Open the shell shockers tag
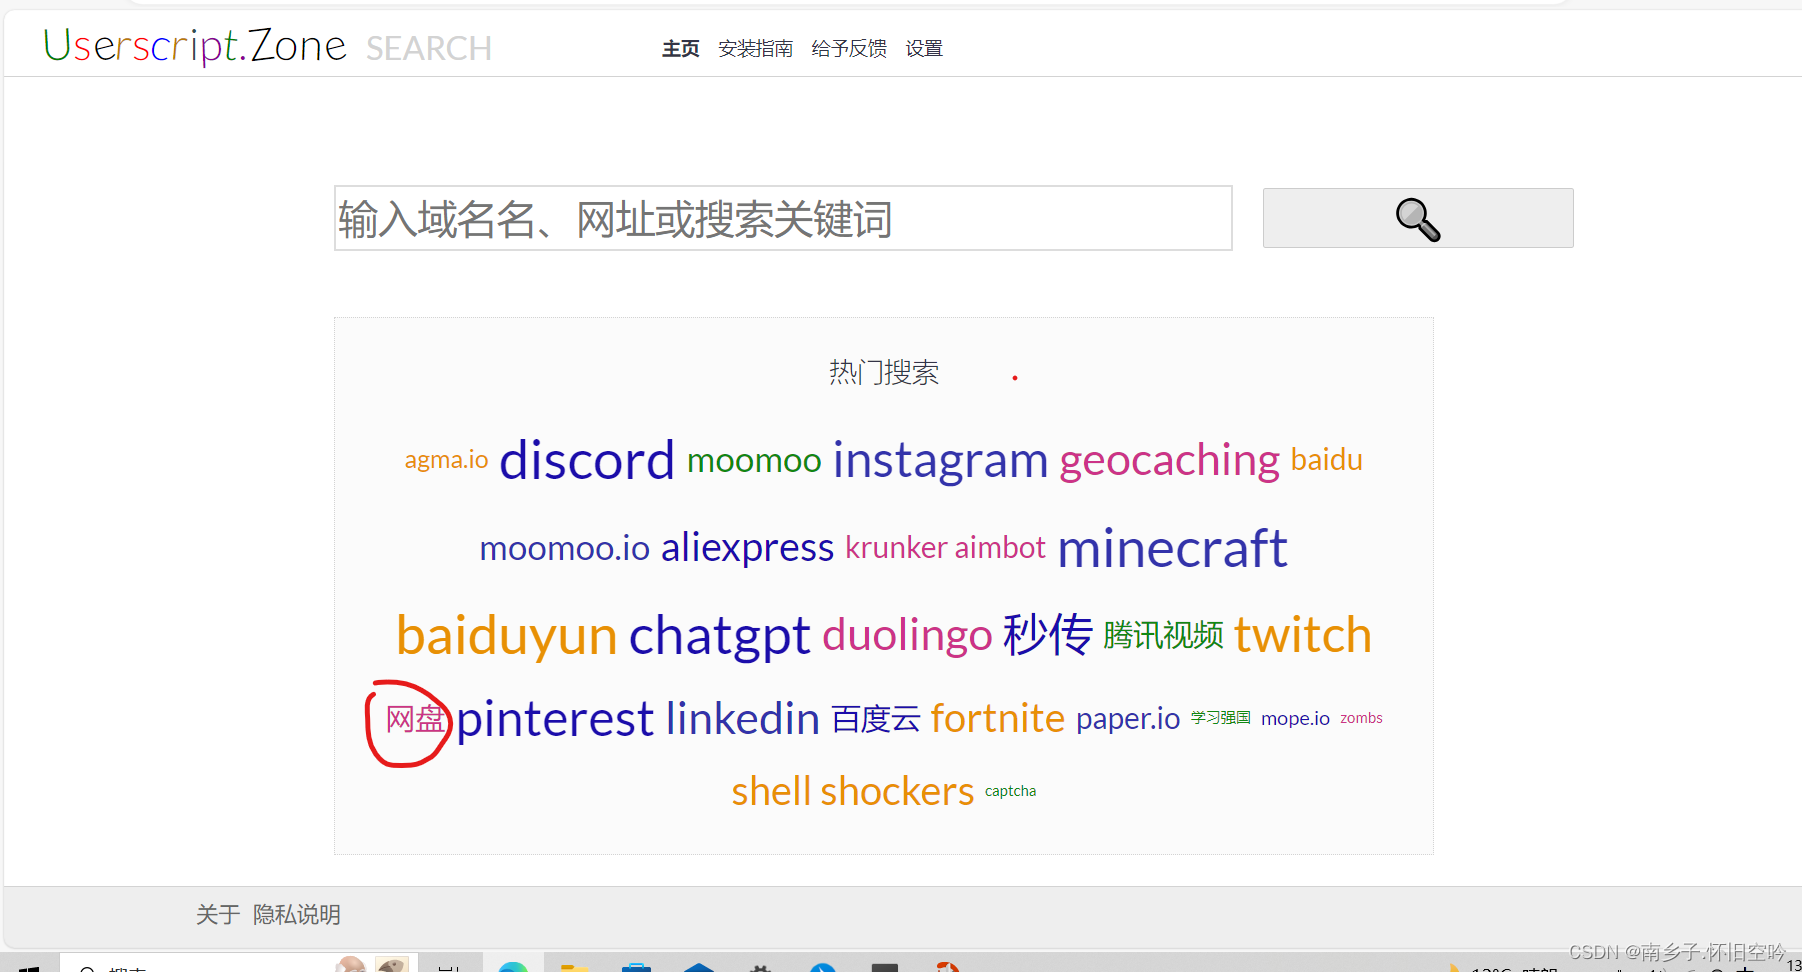Viewport: 1802px width, 972px height. point(853,792)
